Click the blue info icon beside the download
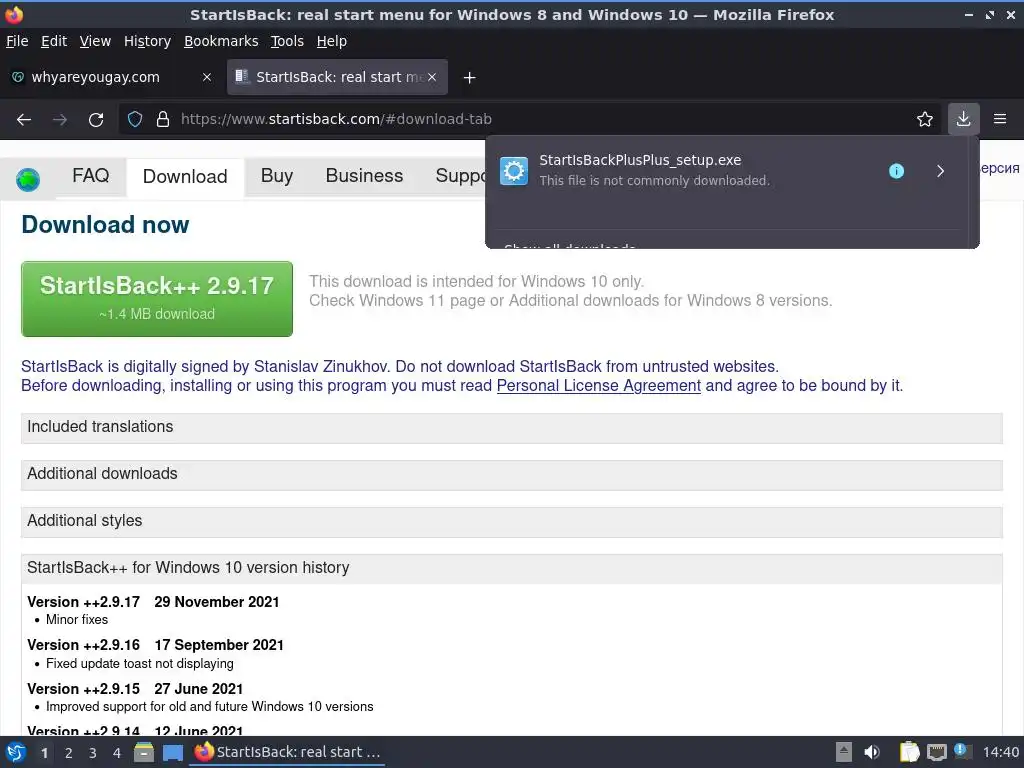Image resolution: width=1024 pixels, height=768 pixels. click(x=896, y=171)
